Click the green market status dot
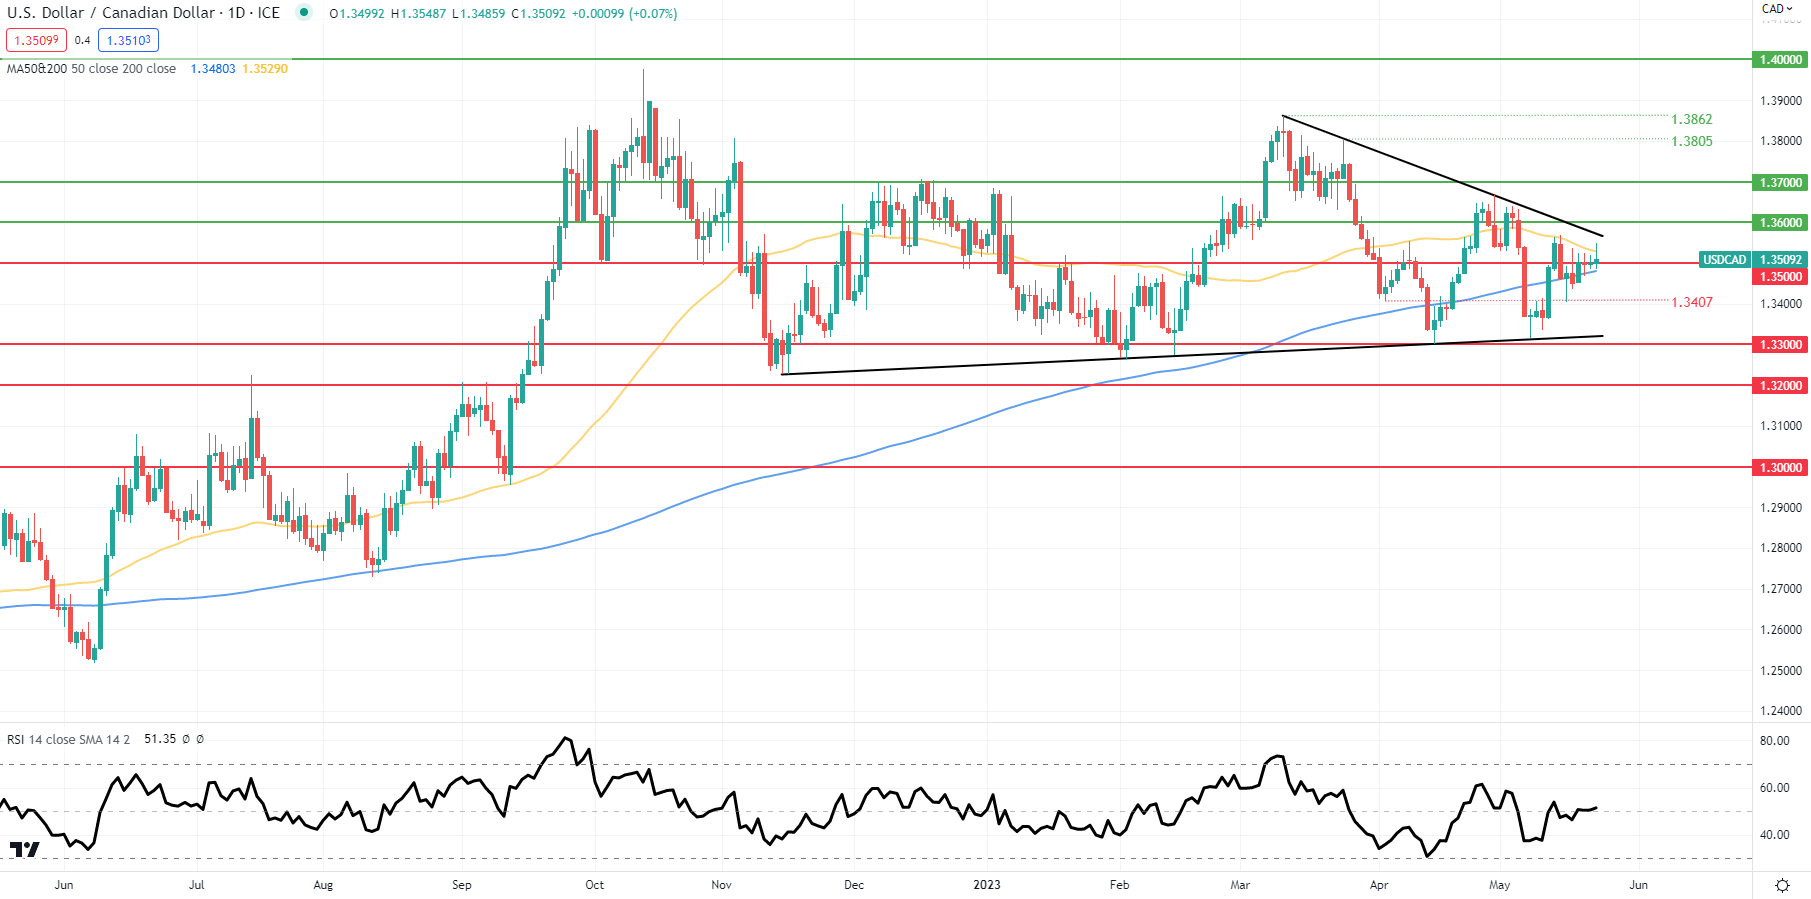Screen dimensions: 1811x899 (x=304, y=13)
